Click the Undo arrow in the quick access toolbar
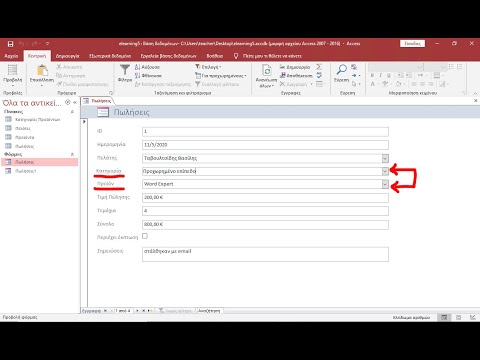The width and height of the screenshot is (480, 360). (22, 44)
